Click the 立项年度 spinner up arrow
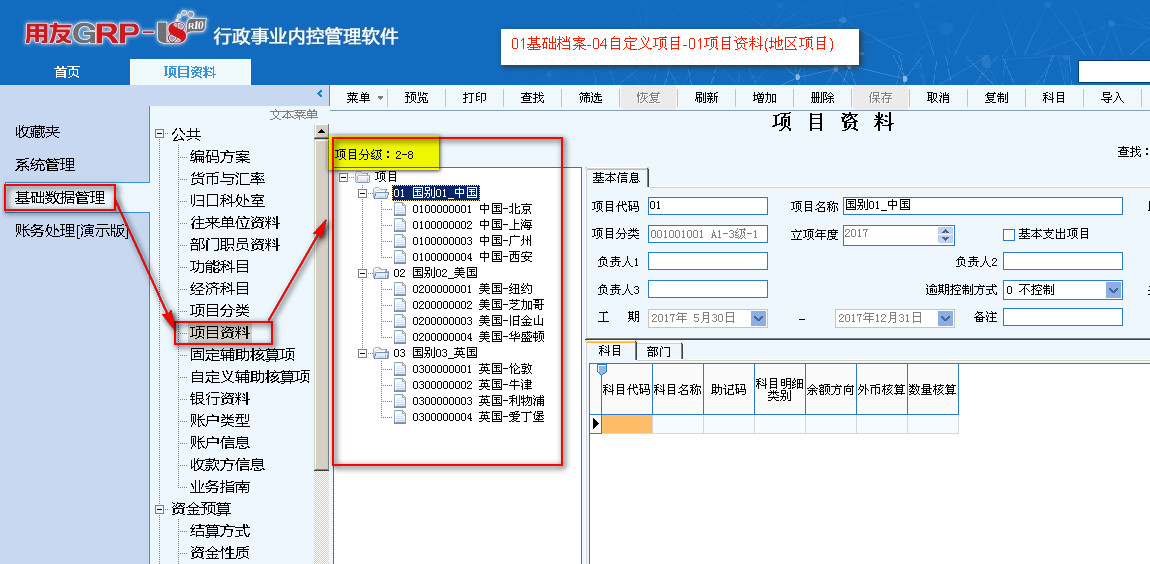The image size is (1150, 564). click(946, 230)
